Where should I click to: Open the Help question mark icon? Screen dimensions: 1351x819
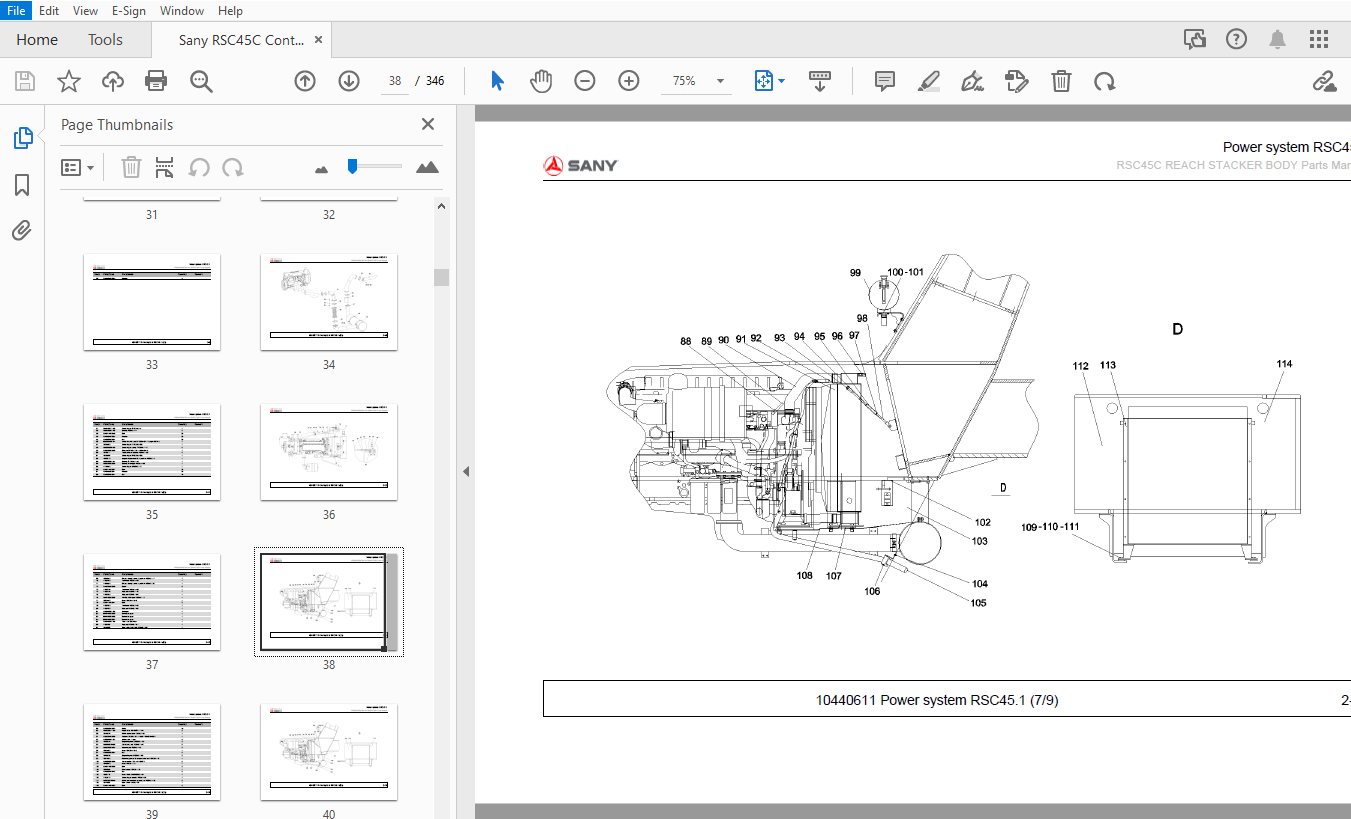[x=1237, y=39]
